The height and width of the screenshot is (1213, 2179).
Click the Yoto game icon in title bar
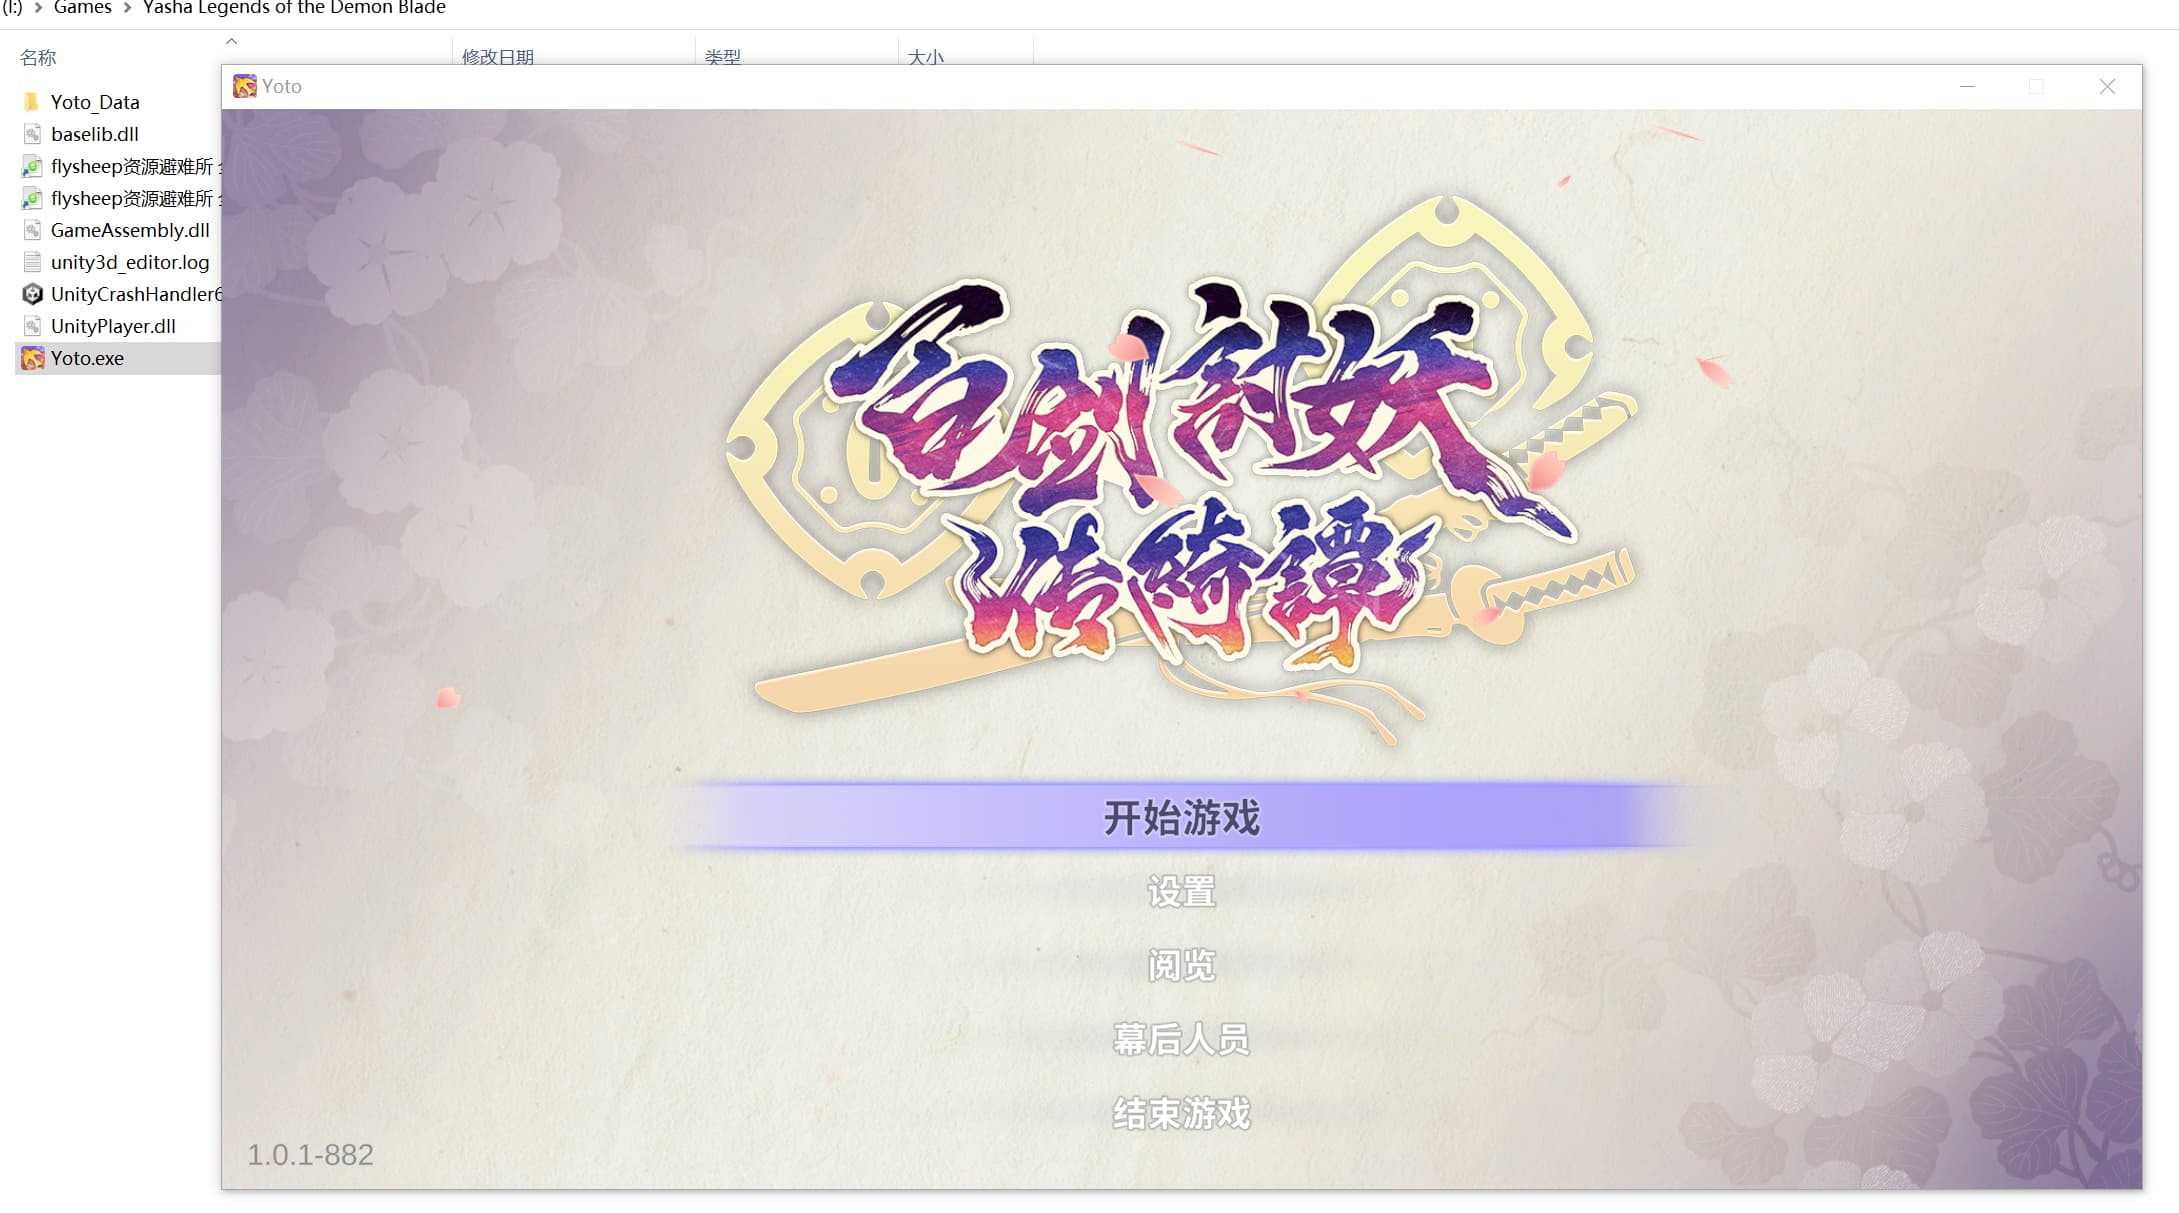click(x=245, y=86)
